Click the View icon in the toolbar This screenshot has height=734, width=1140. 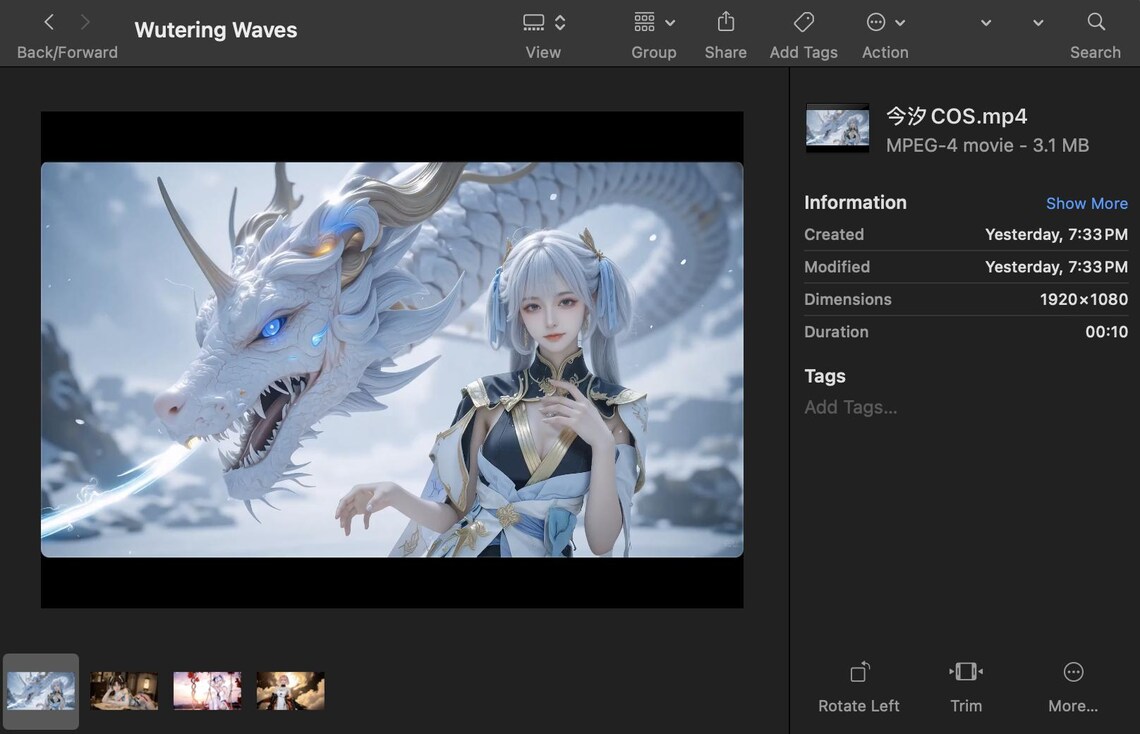tap(532, 21)
